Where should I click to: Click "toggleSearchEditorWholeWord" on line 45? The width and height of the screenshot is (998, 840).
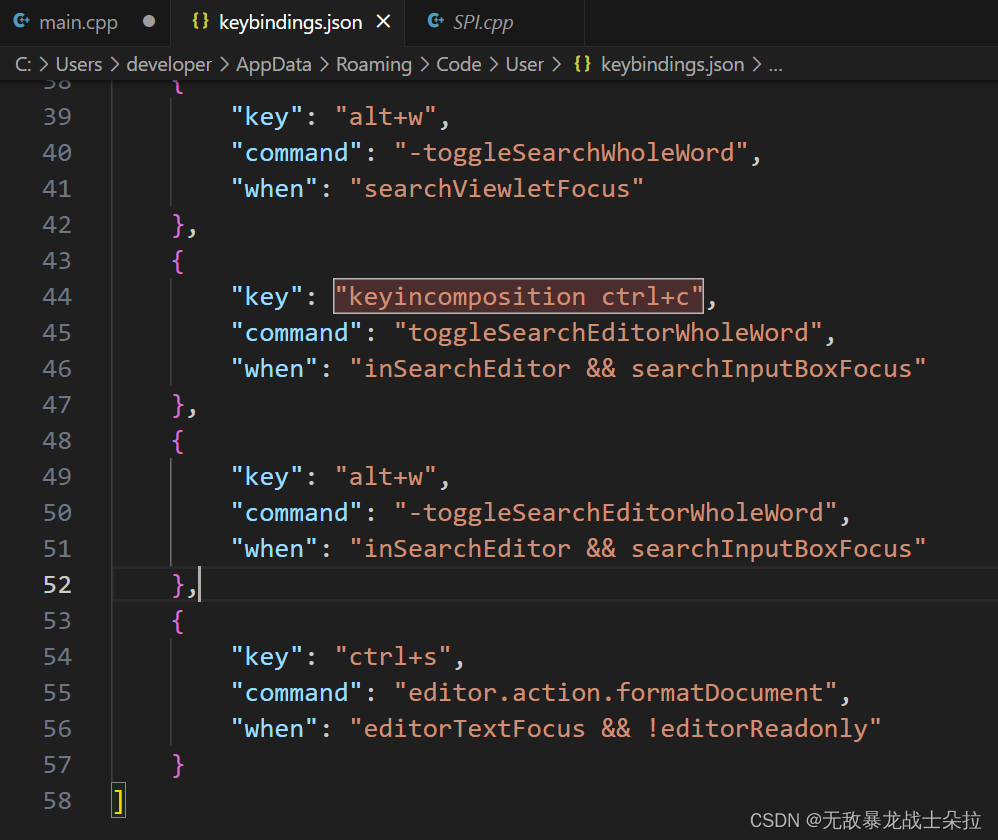click(608, 333)
